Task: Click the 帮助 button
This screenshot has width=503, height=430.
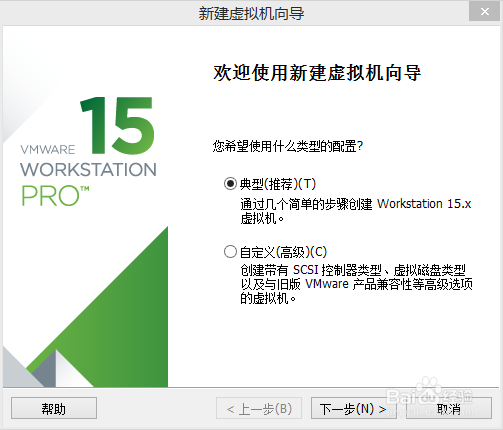Action: [54, 408]
